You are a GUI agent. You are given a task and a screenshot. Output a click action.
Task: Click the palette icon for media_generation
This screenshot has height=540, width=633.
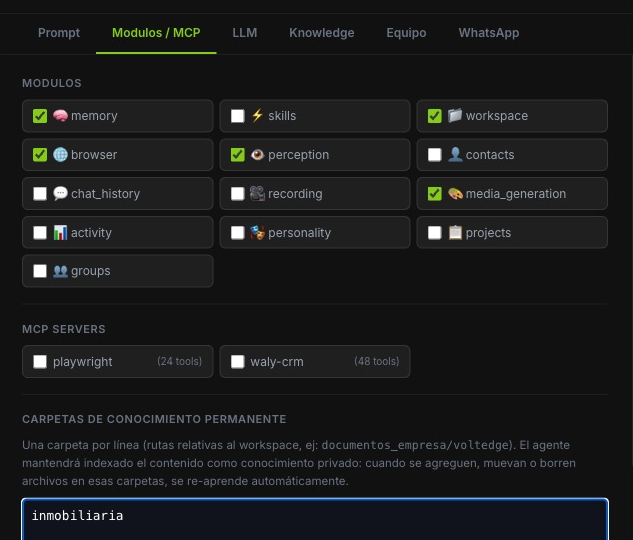point(455,193)
